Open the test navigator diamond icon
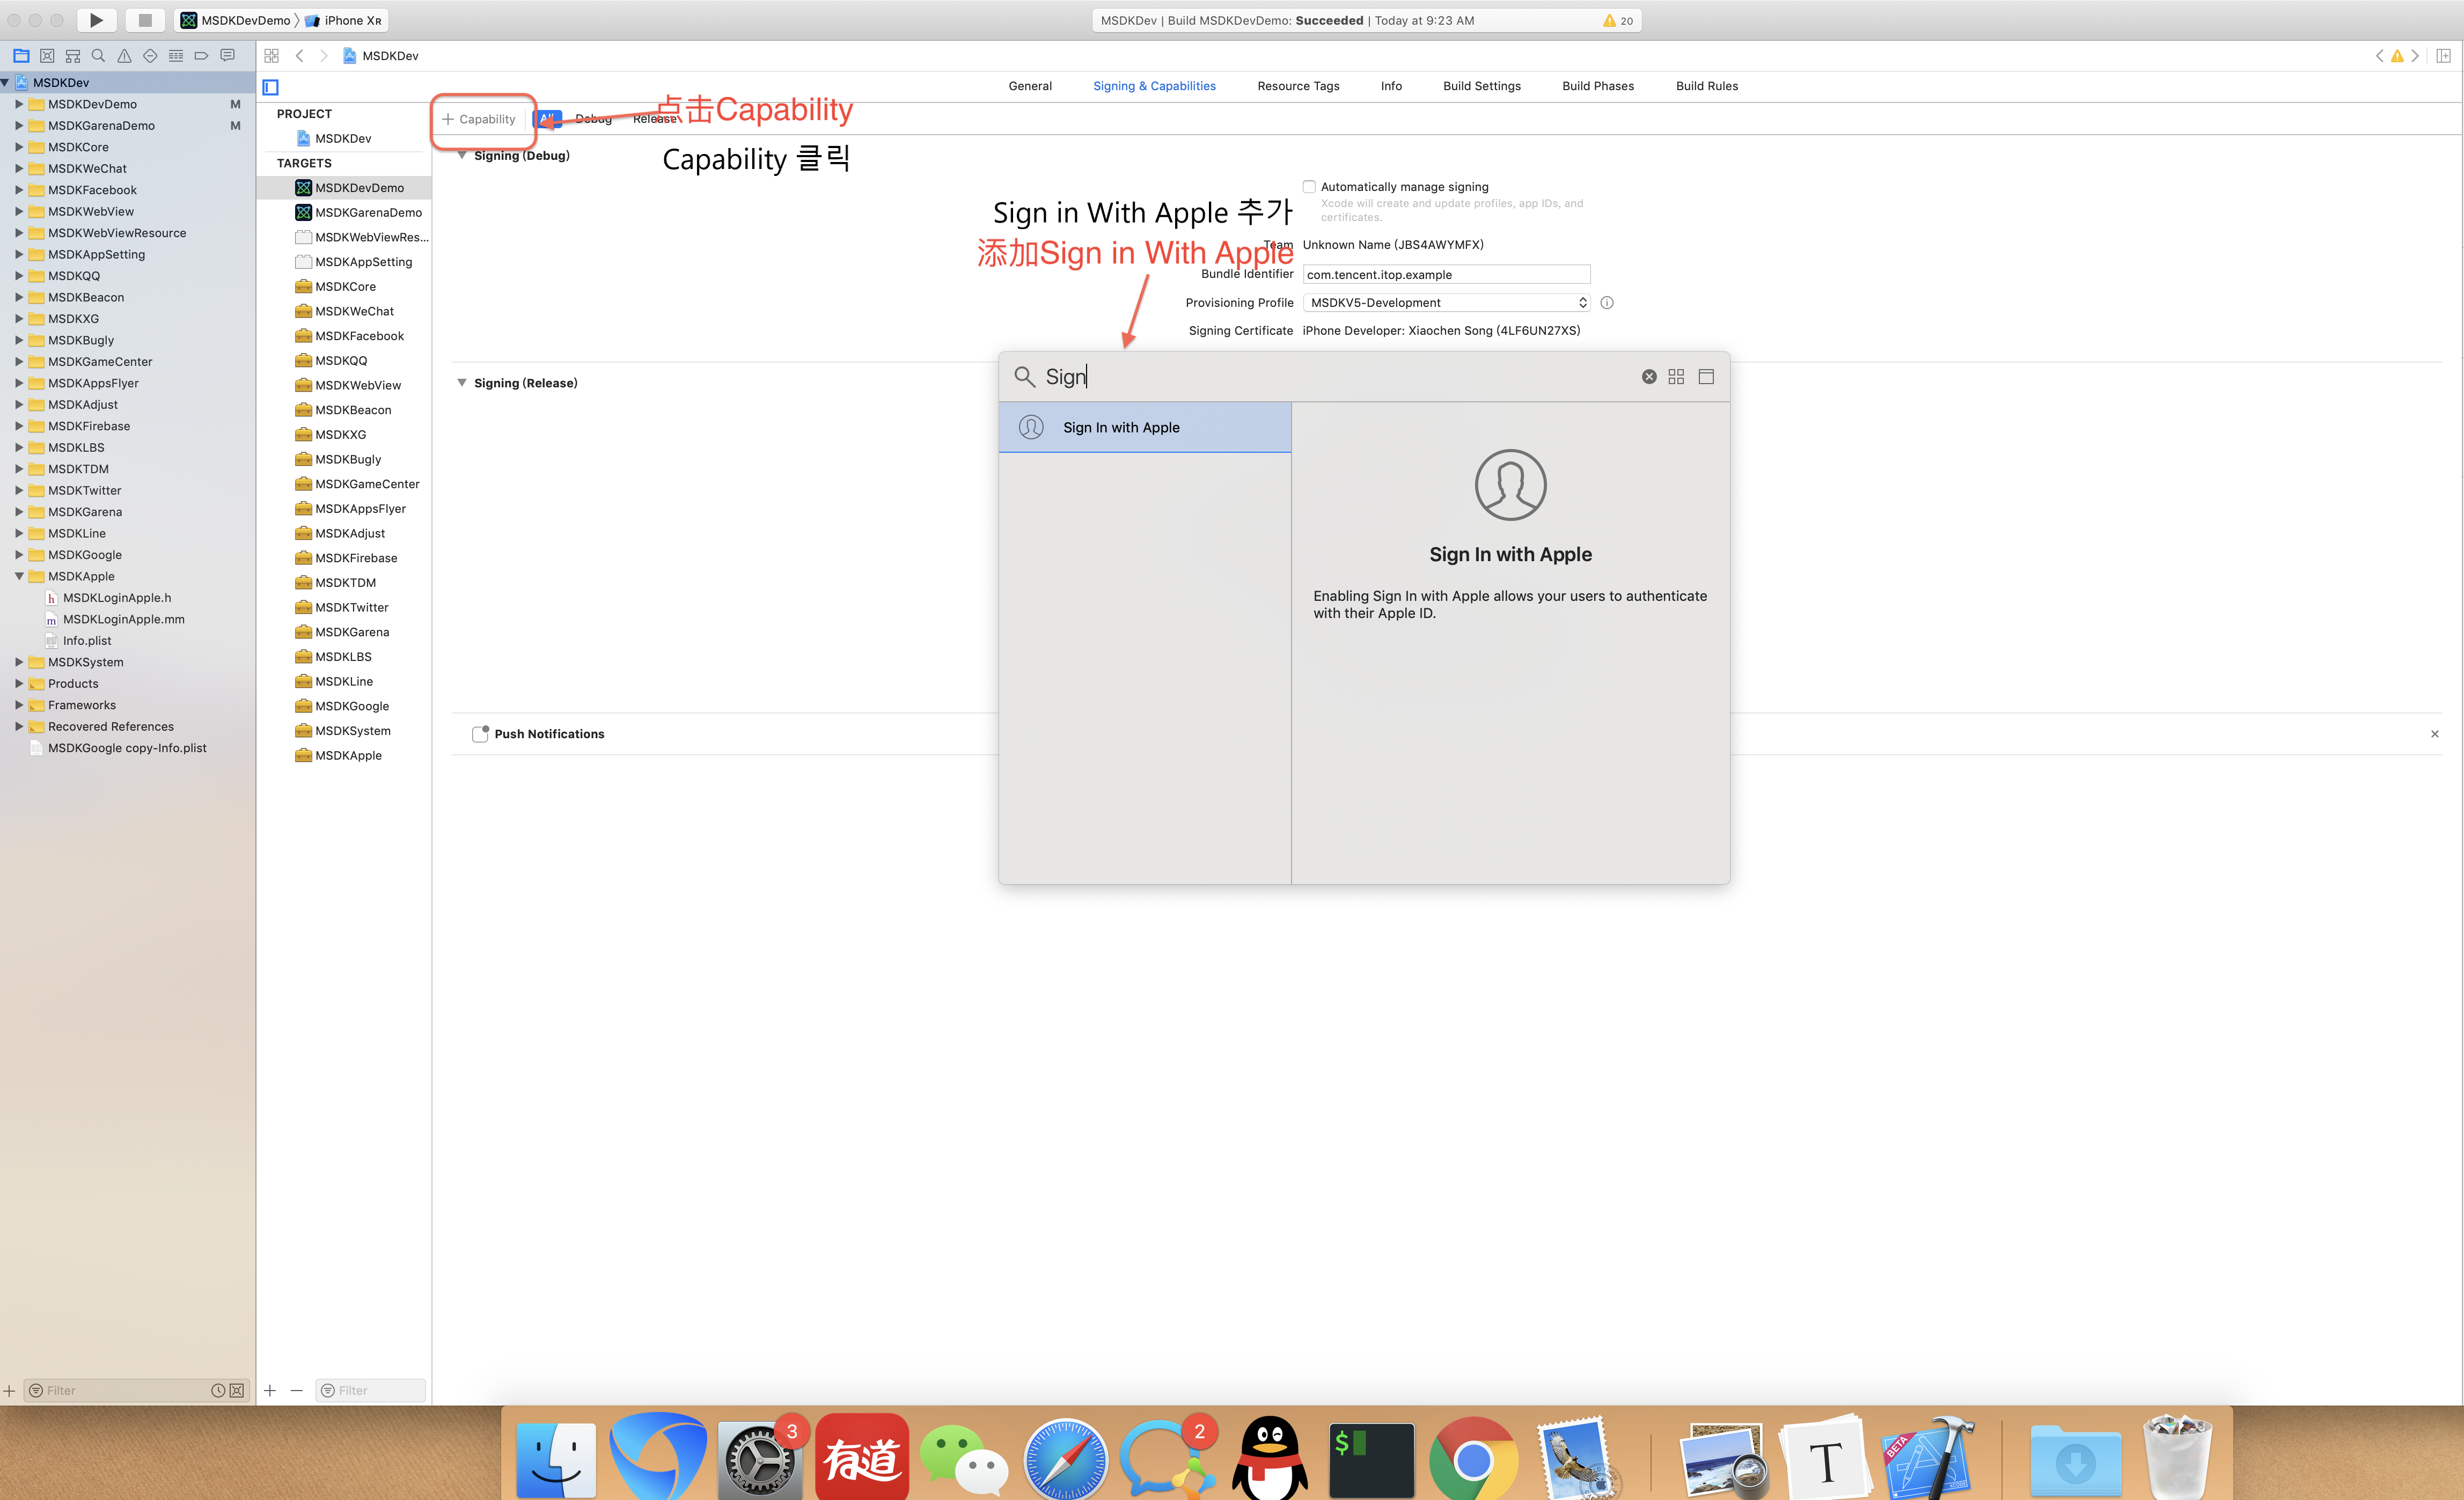The image size is (2464, 1500). [x=150, y=56]
